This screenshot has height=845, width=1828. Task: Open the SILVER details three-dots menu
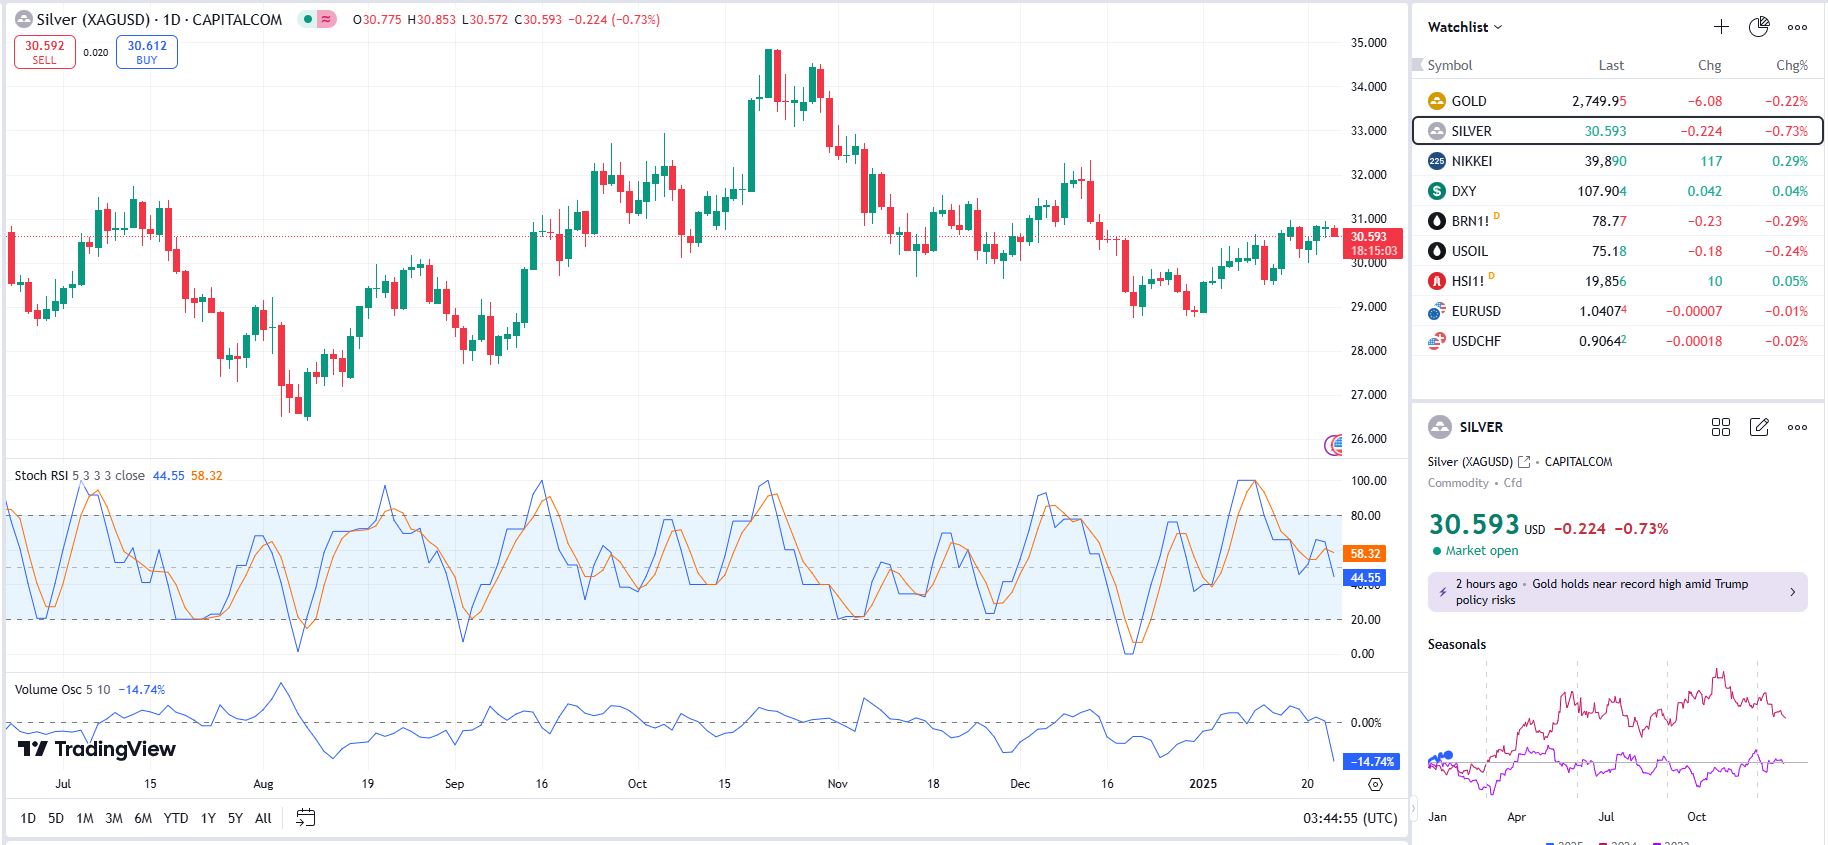tap(1797, 427)
